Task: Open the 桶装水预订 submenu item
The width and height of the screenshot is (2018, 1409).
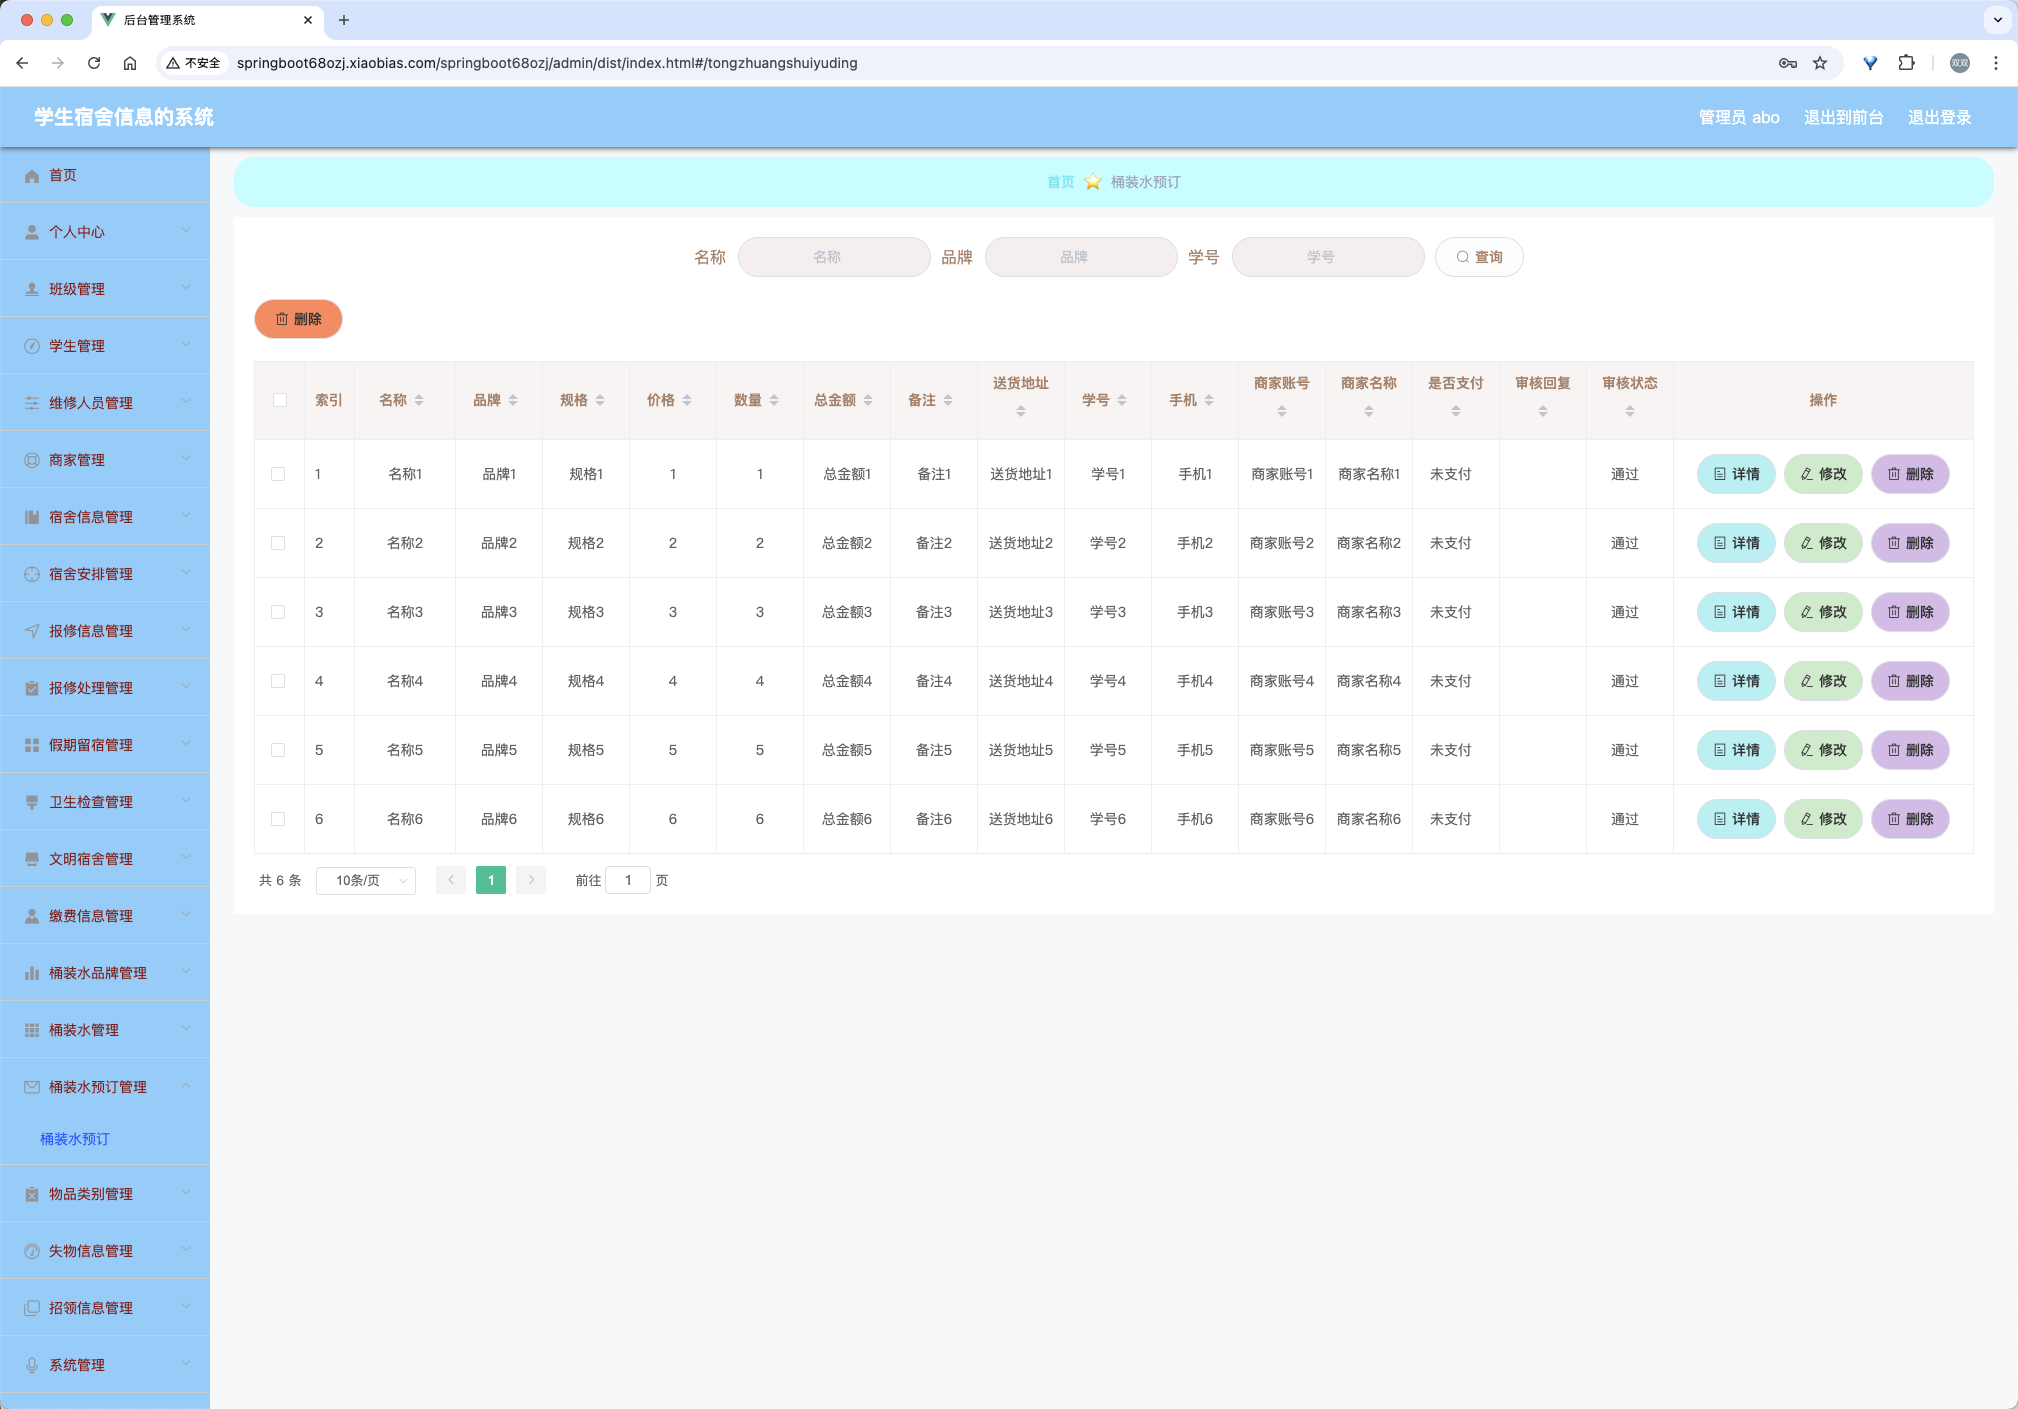Action: point(75,1139)
